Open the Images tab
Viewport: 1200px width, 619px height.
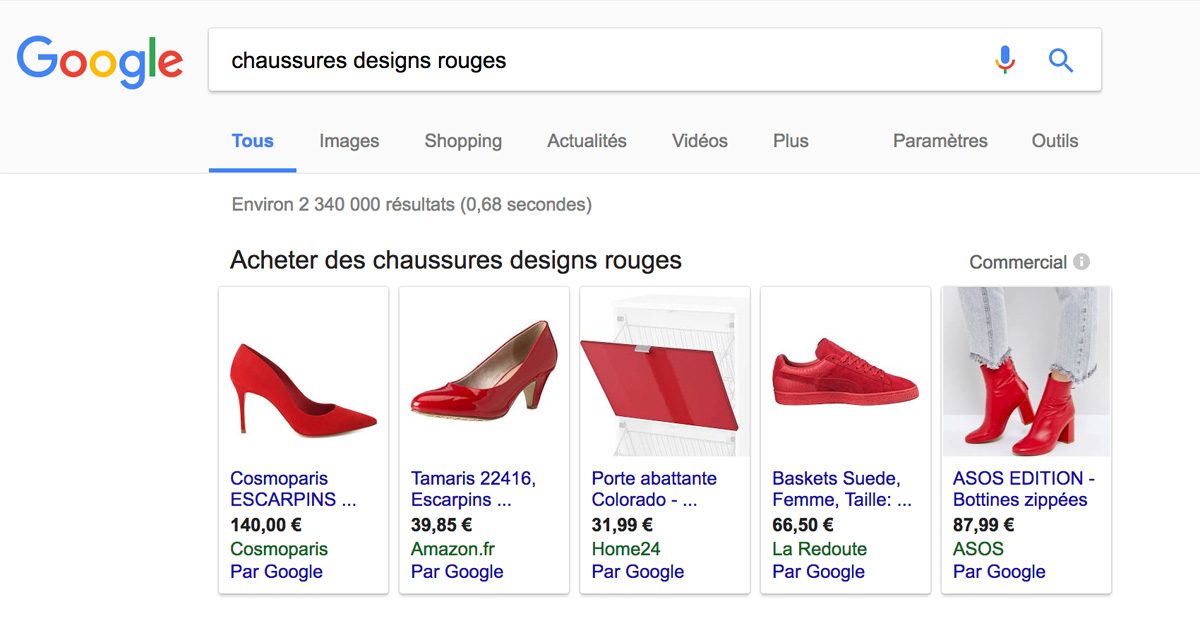(x=349, y=141)
